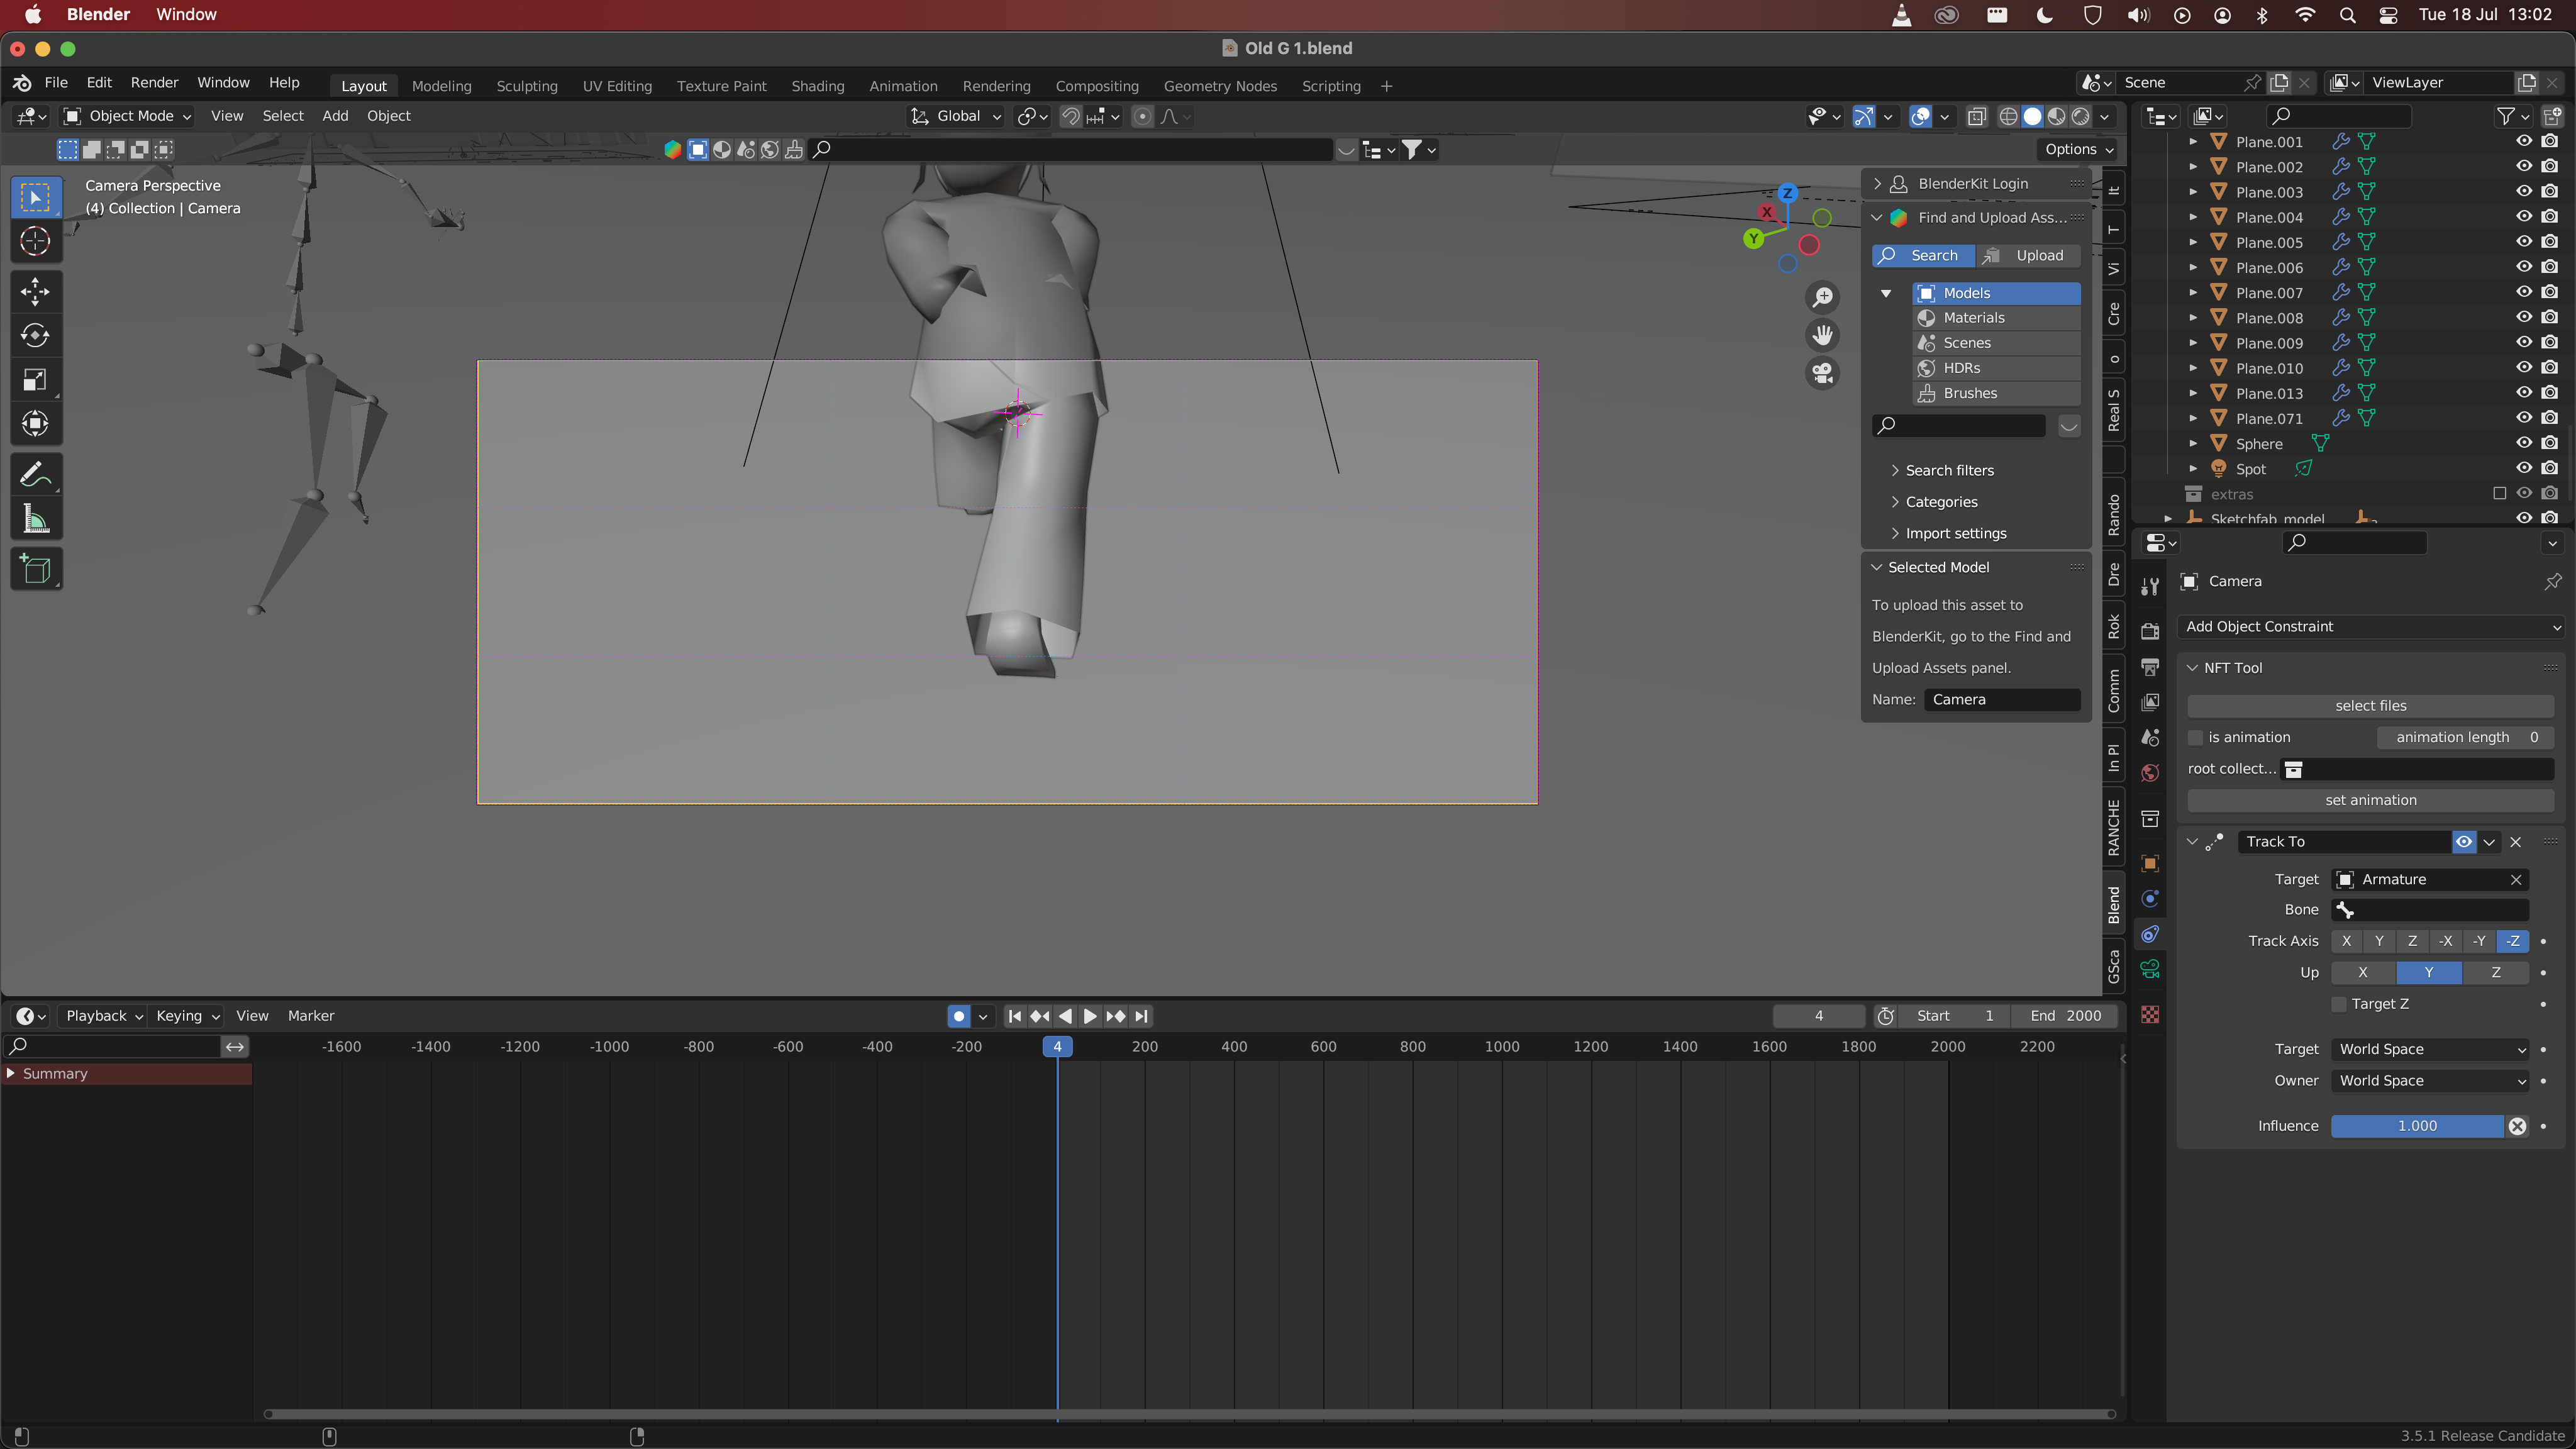Select the Move tool

[35, 291]
